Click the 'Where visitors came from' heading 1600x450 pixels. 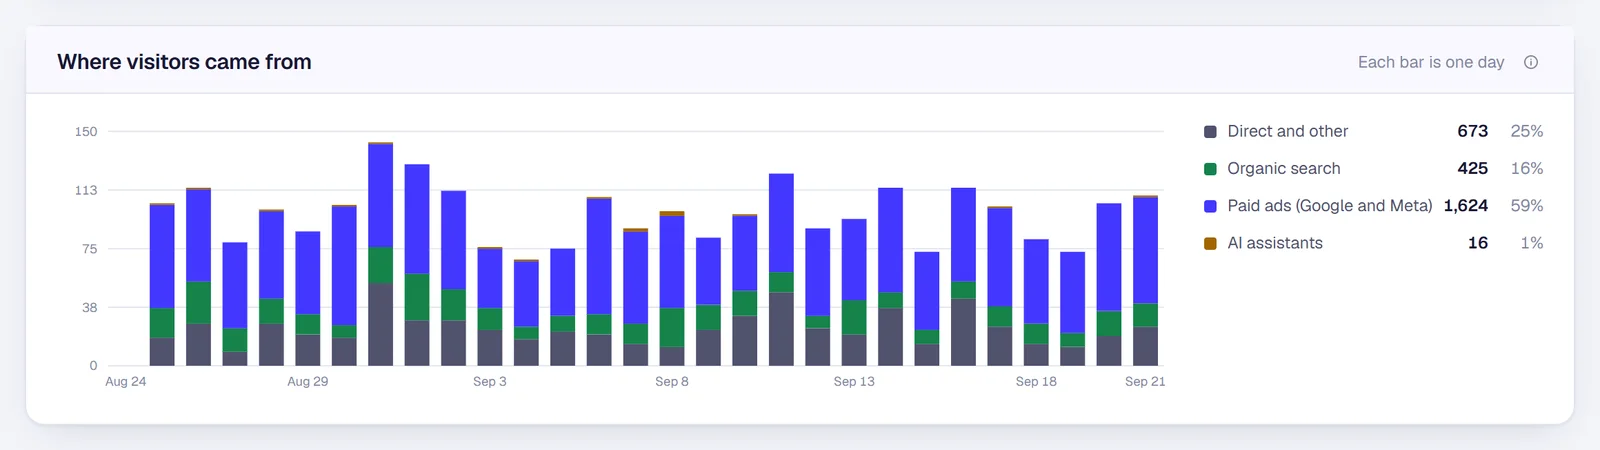(x=184, y=62)
